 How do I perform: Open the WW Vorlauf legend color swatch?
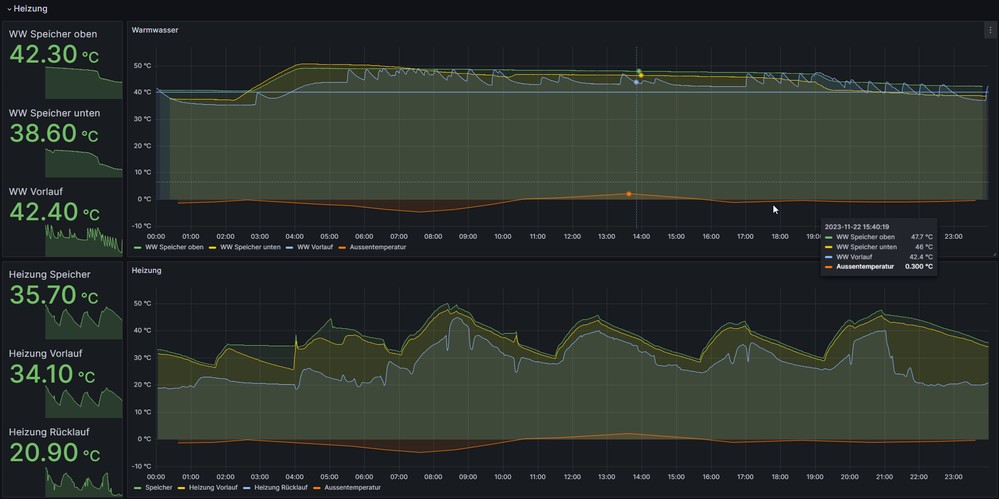pos(290,246)
